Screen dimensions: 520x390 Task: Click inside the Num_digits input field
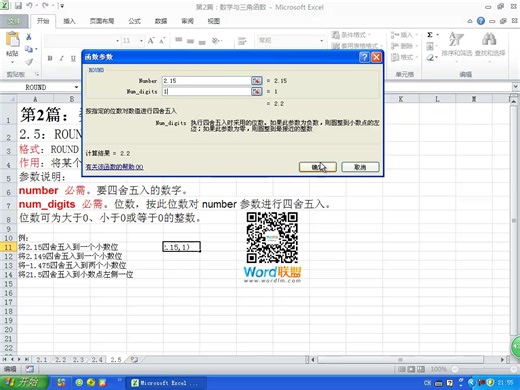click(206, 91)
